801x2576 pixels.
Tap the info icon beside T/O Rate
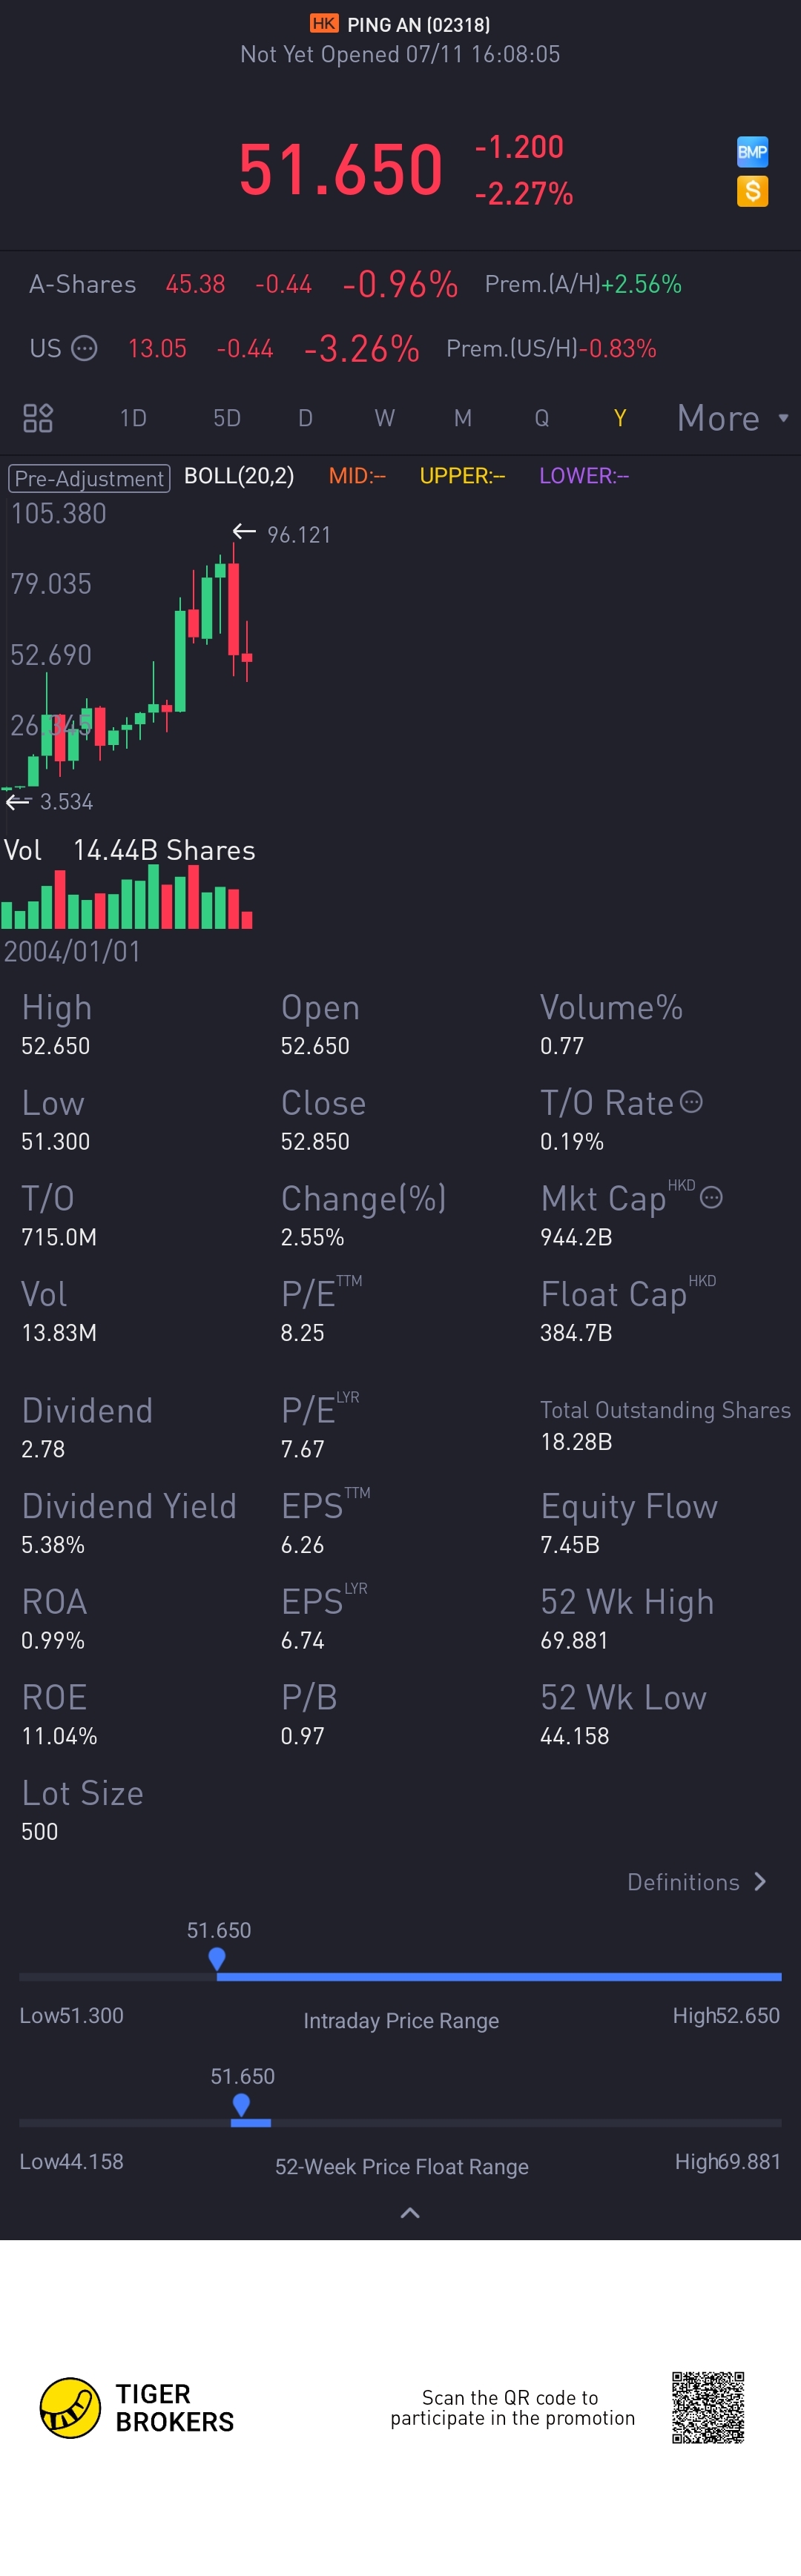tap(691, 1102)
